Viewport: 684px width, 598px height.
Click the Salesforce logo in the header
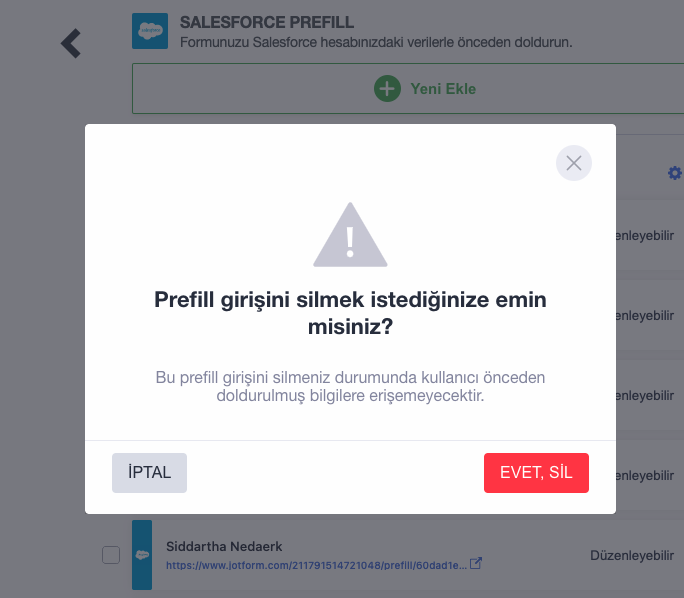point(150,31)
